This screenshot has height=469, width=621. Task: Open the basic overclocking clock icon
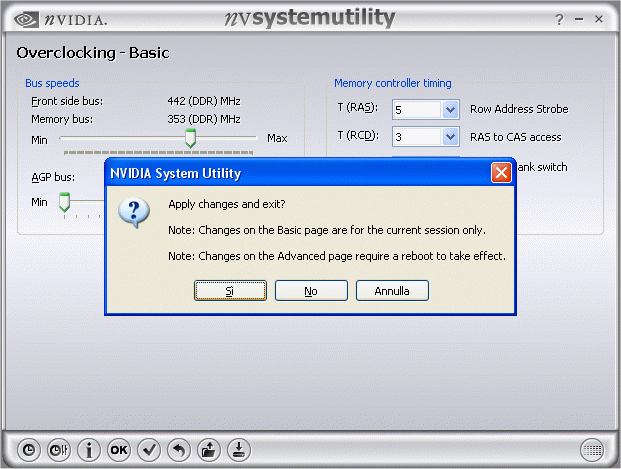29,450
